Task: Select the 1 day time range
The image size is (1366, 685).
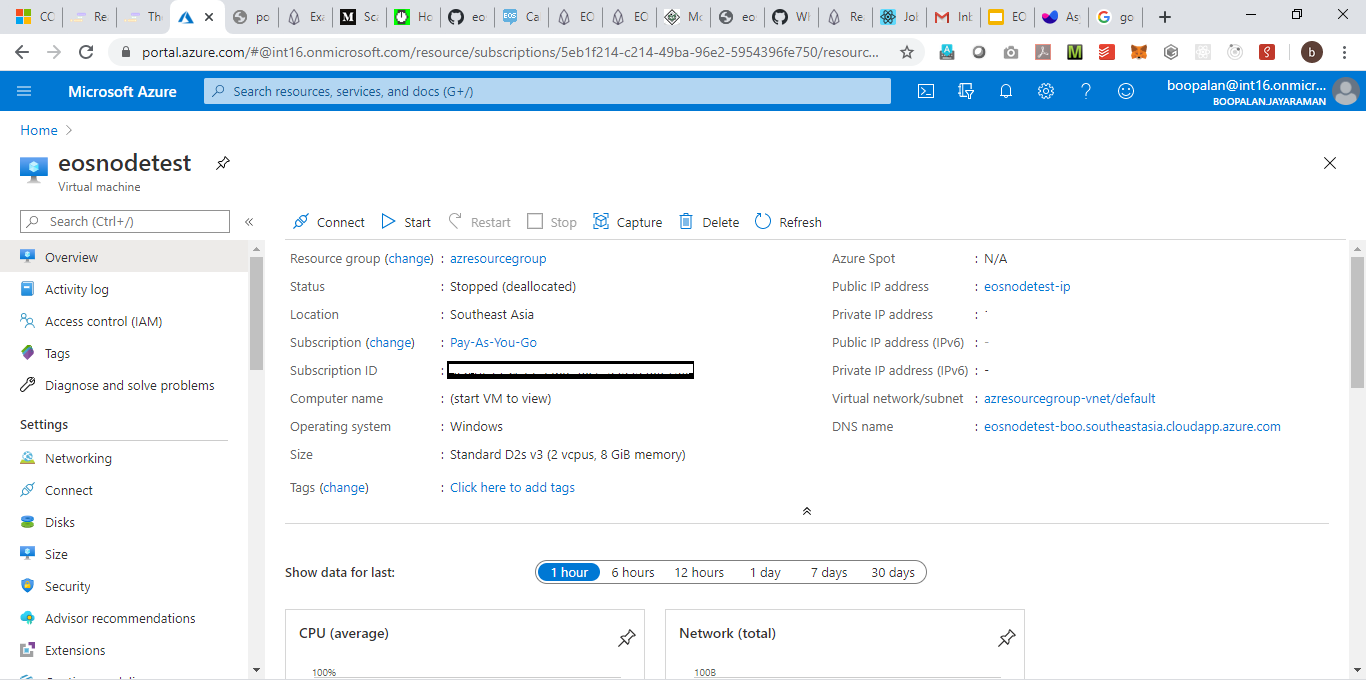Action: coord(765,572)
